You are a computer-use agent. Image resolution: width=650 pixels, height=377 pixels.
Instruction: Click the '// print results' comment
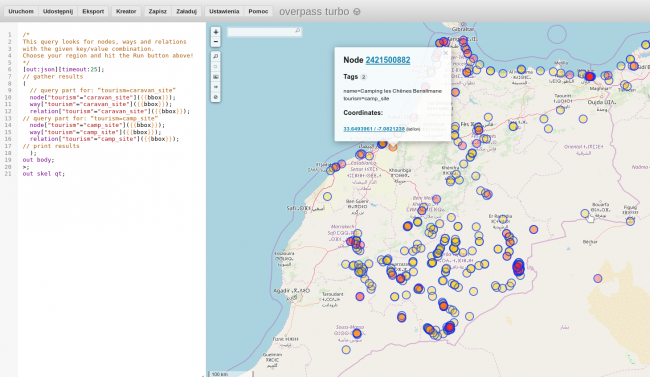(x=51, y=146)
